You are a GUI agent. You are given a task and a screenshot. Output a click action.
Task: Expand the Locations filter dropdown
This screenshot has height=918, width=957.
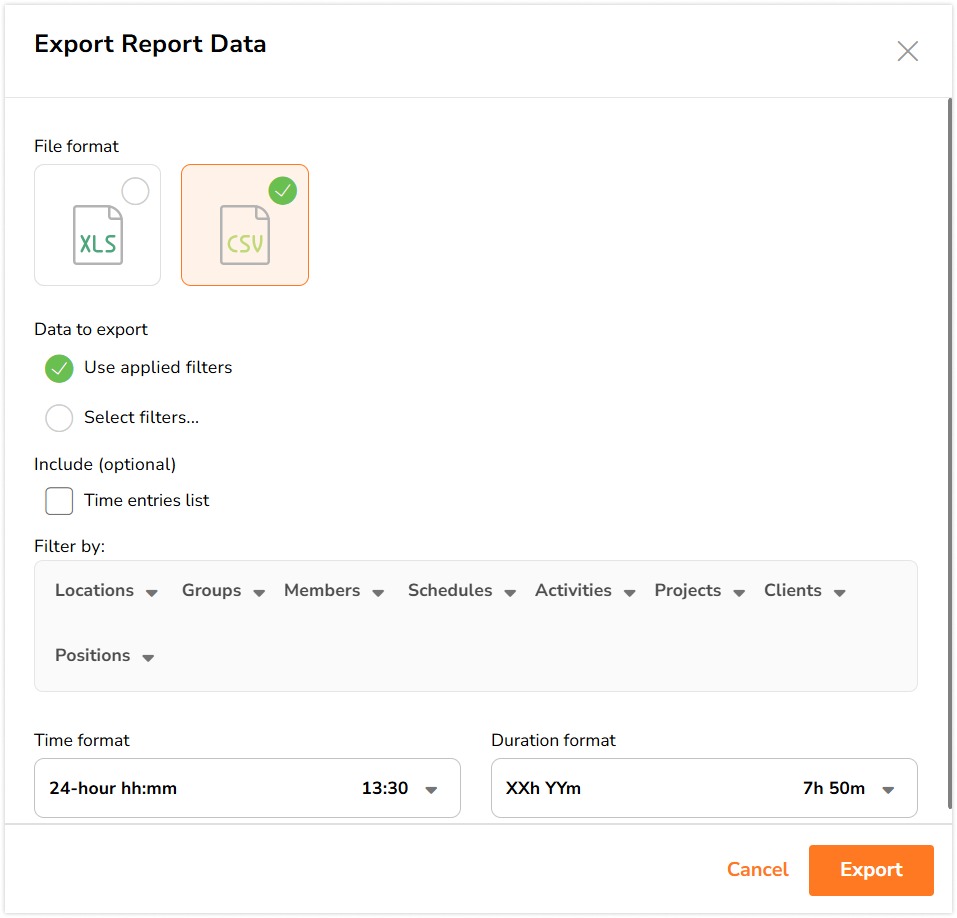(x=106, y=591)
